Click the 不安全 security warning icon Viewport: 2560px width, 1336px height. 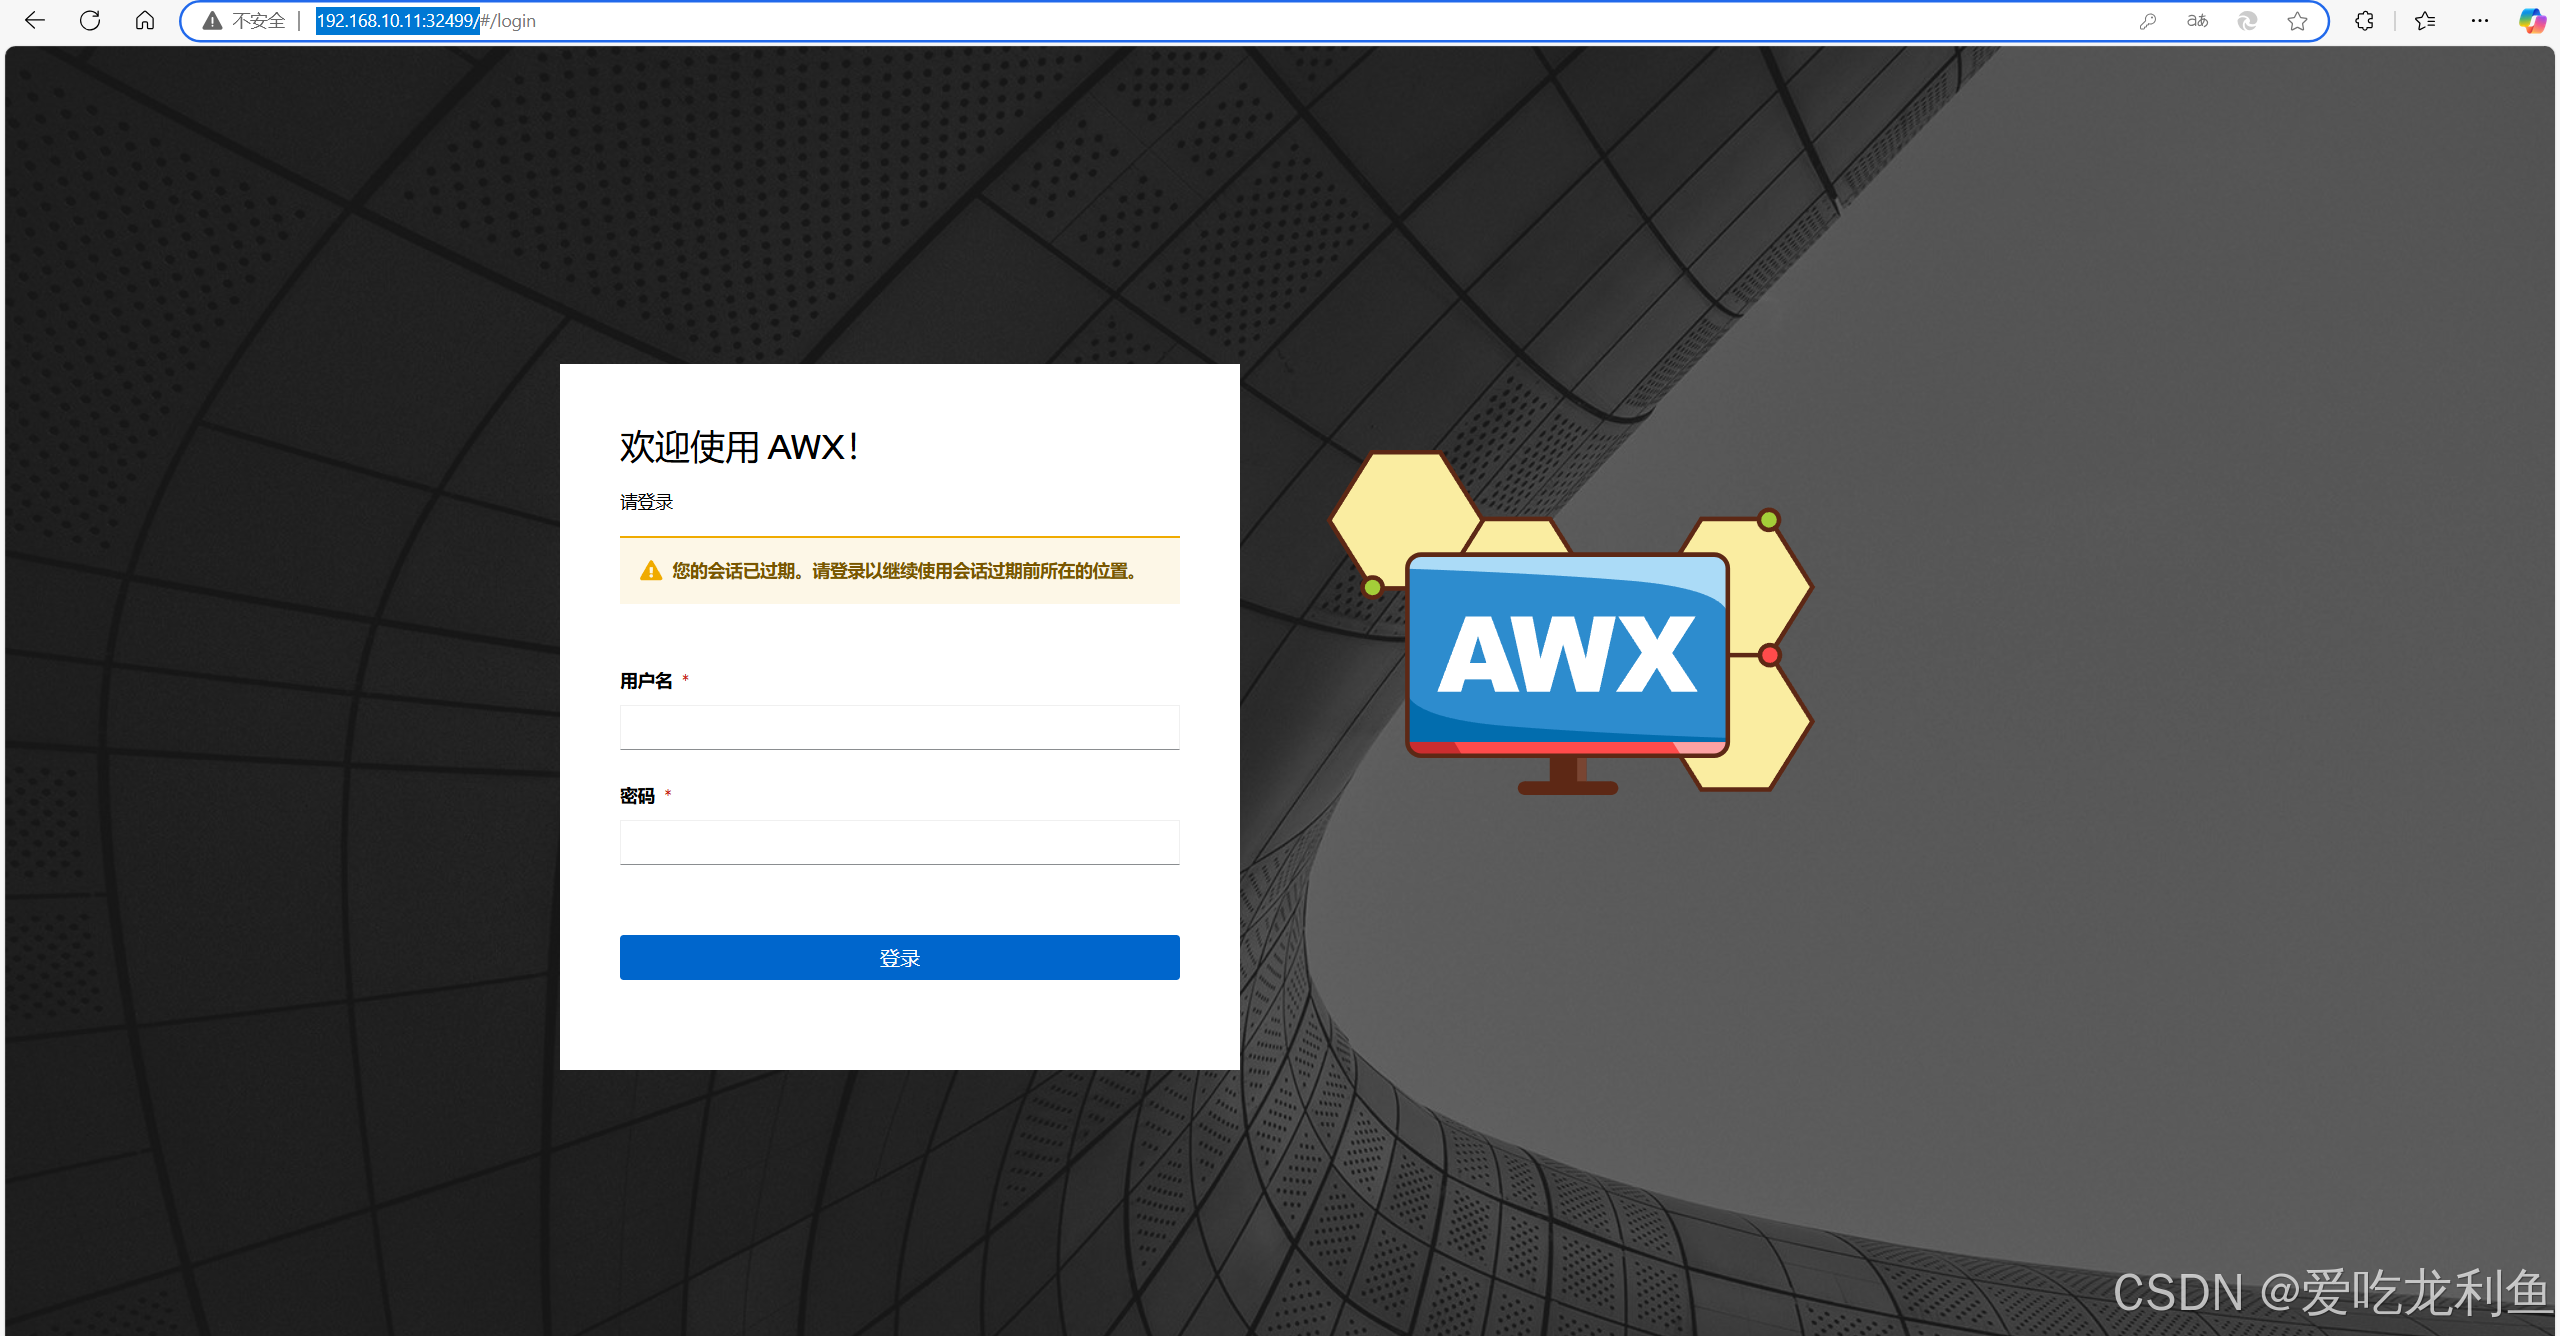(212, 21)
